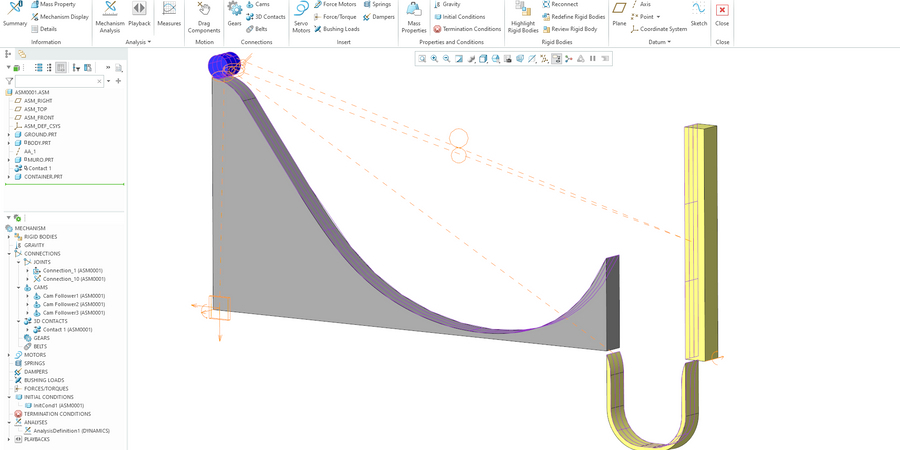Click the Redefine Rigid Bodies button

pyautogui.click(x=577, y=17)
